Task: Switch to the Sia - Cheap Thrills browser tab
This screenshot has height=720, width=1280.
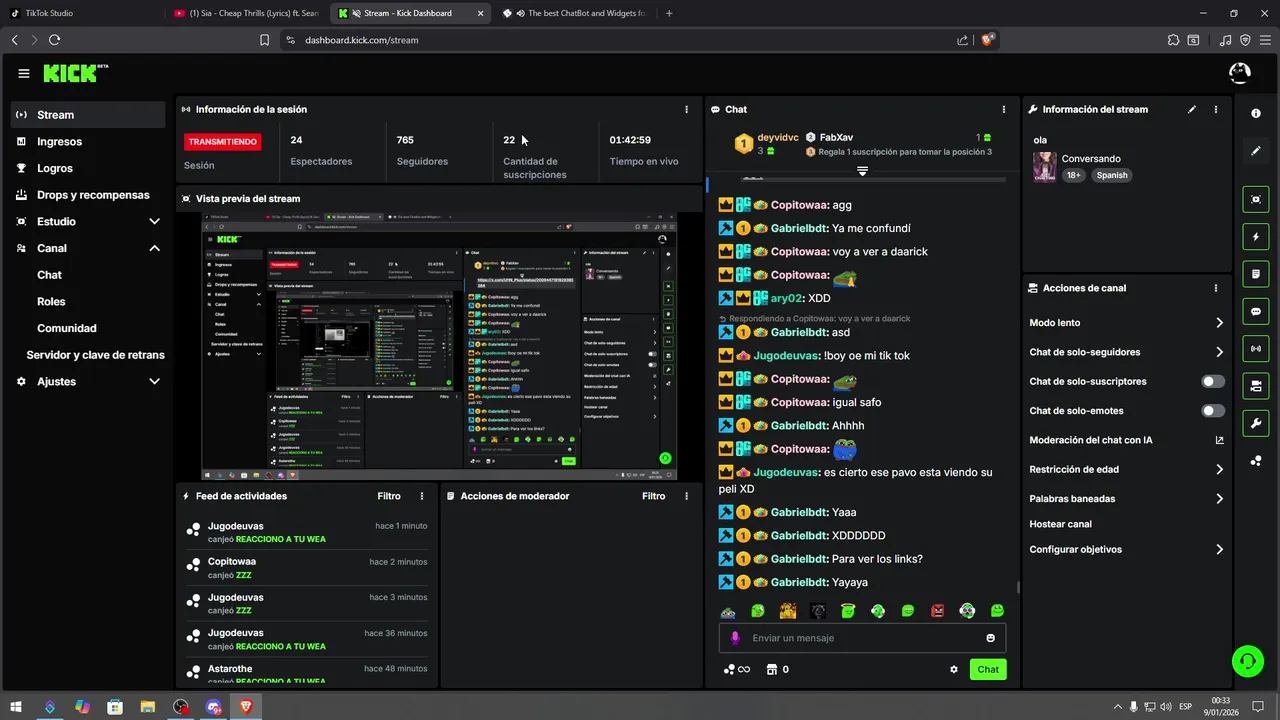Action: point(246,13)
